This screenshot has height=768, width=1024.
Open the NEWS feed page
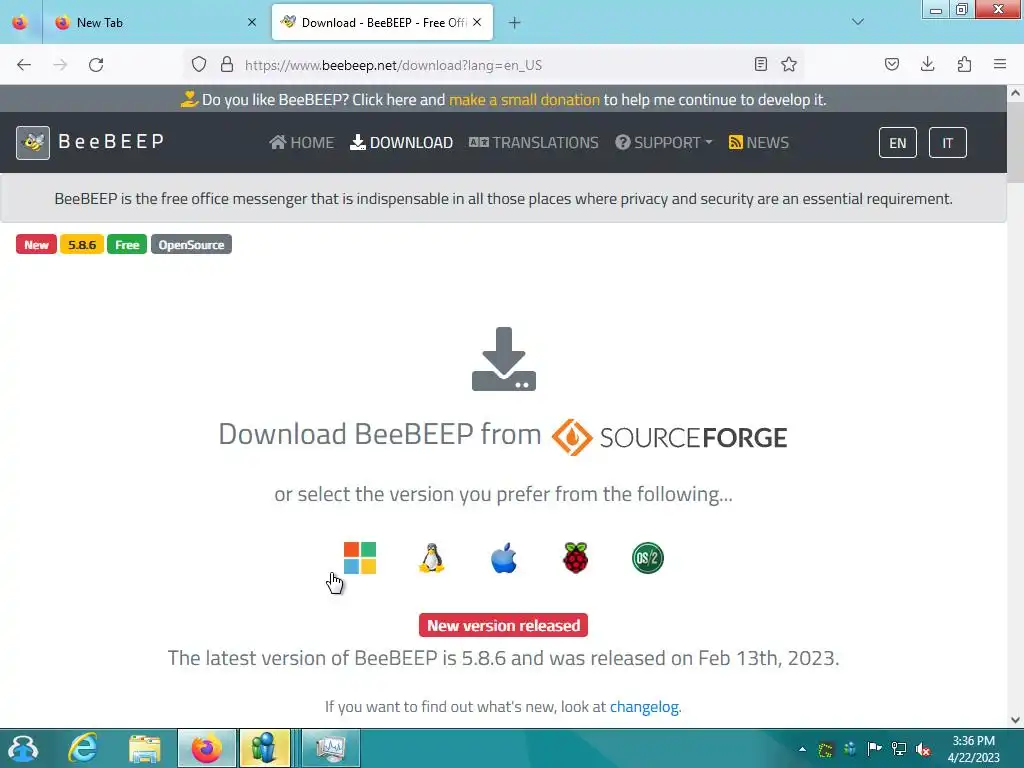click(759, 142)
